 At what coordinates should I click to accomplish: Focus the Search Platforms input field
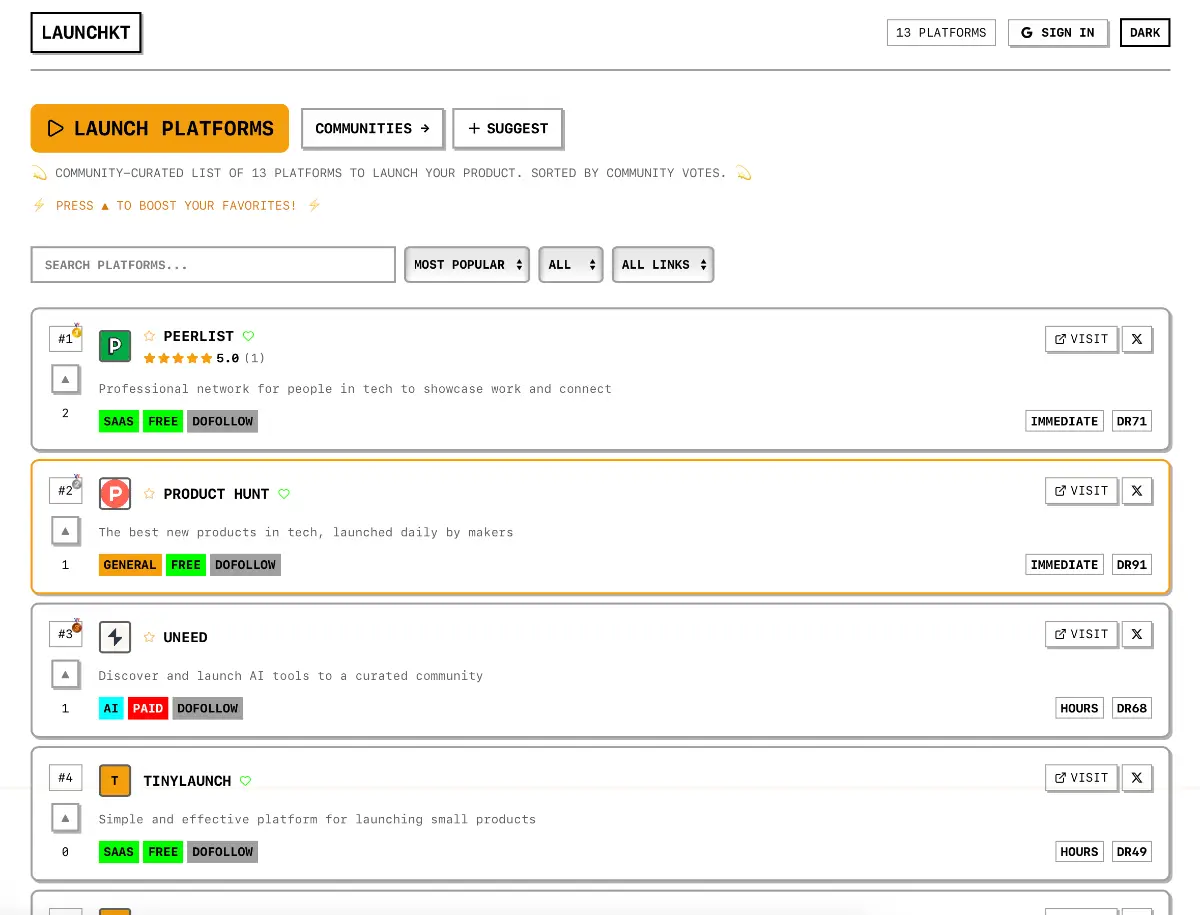tap(213, 265)
